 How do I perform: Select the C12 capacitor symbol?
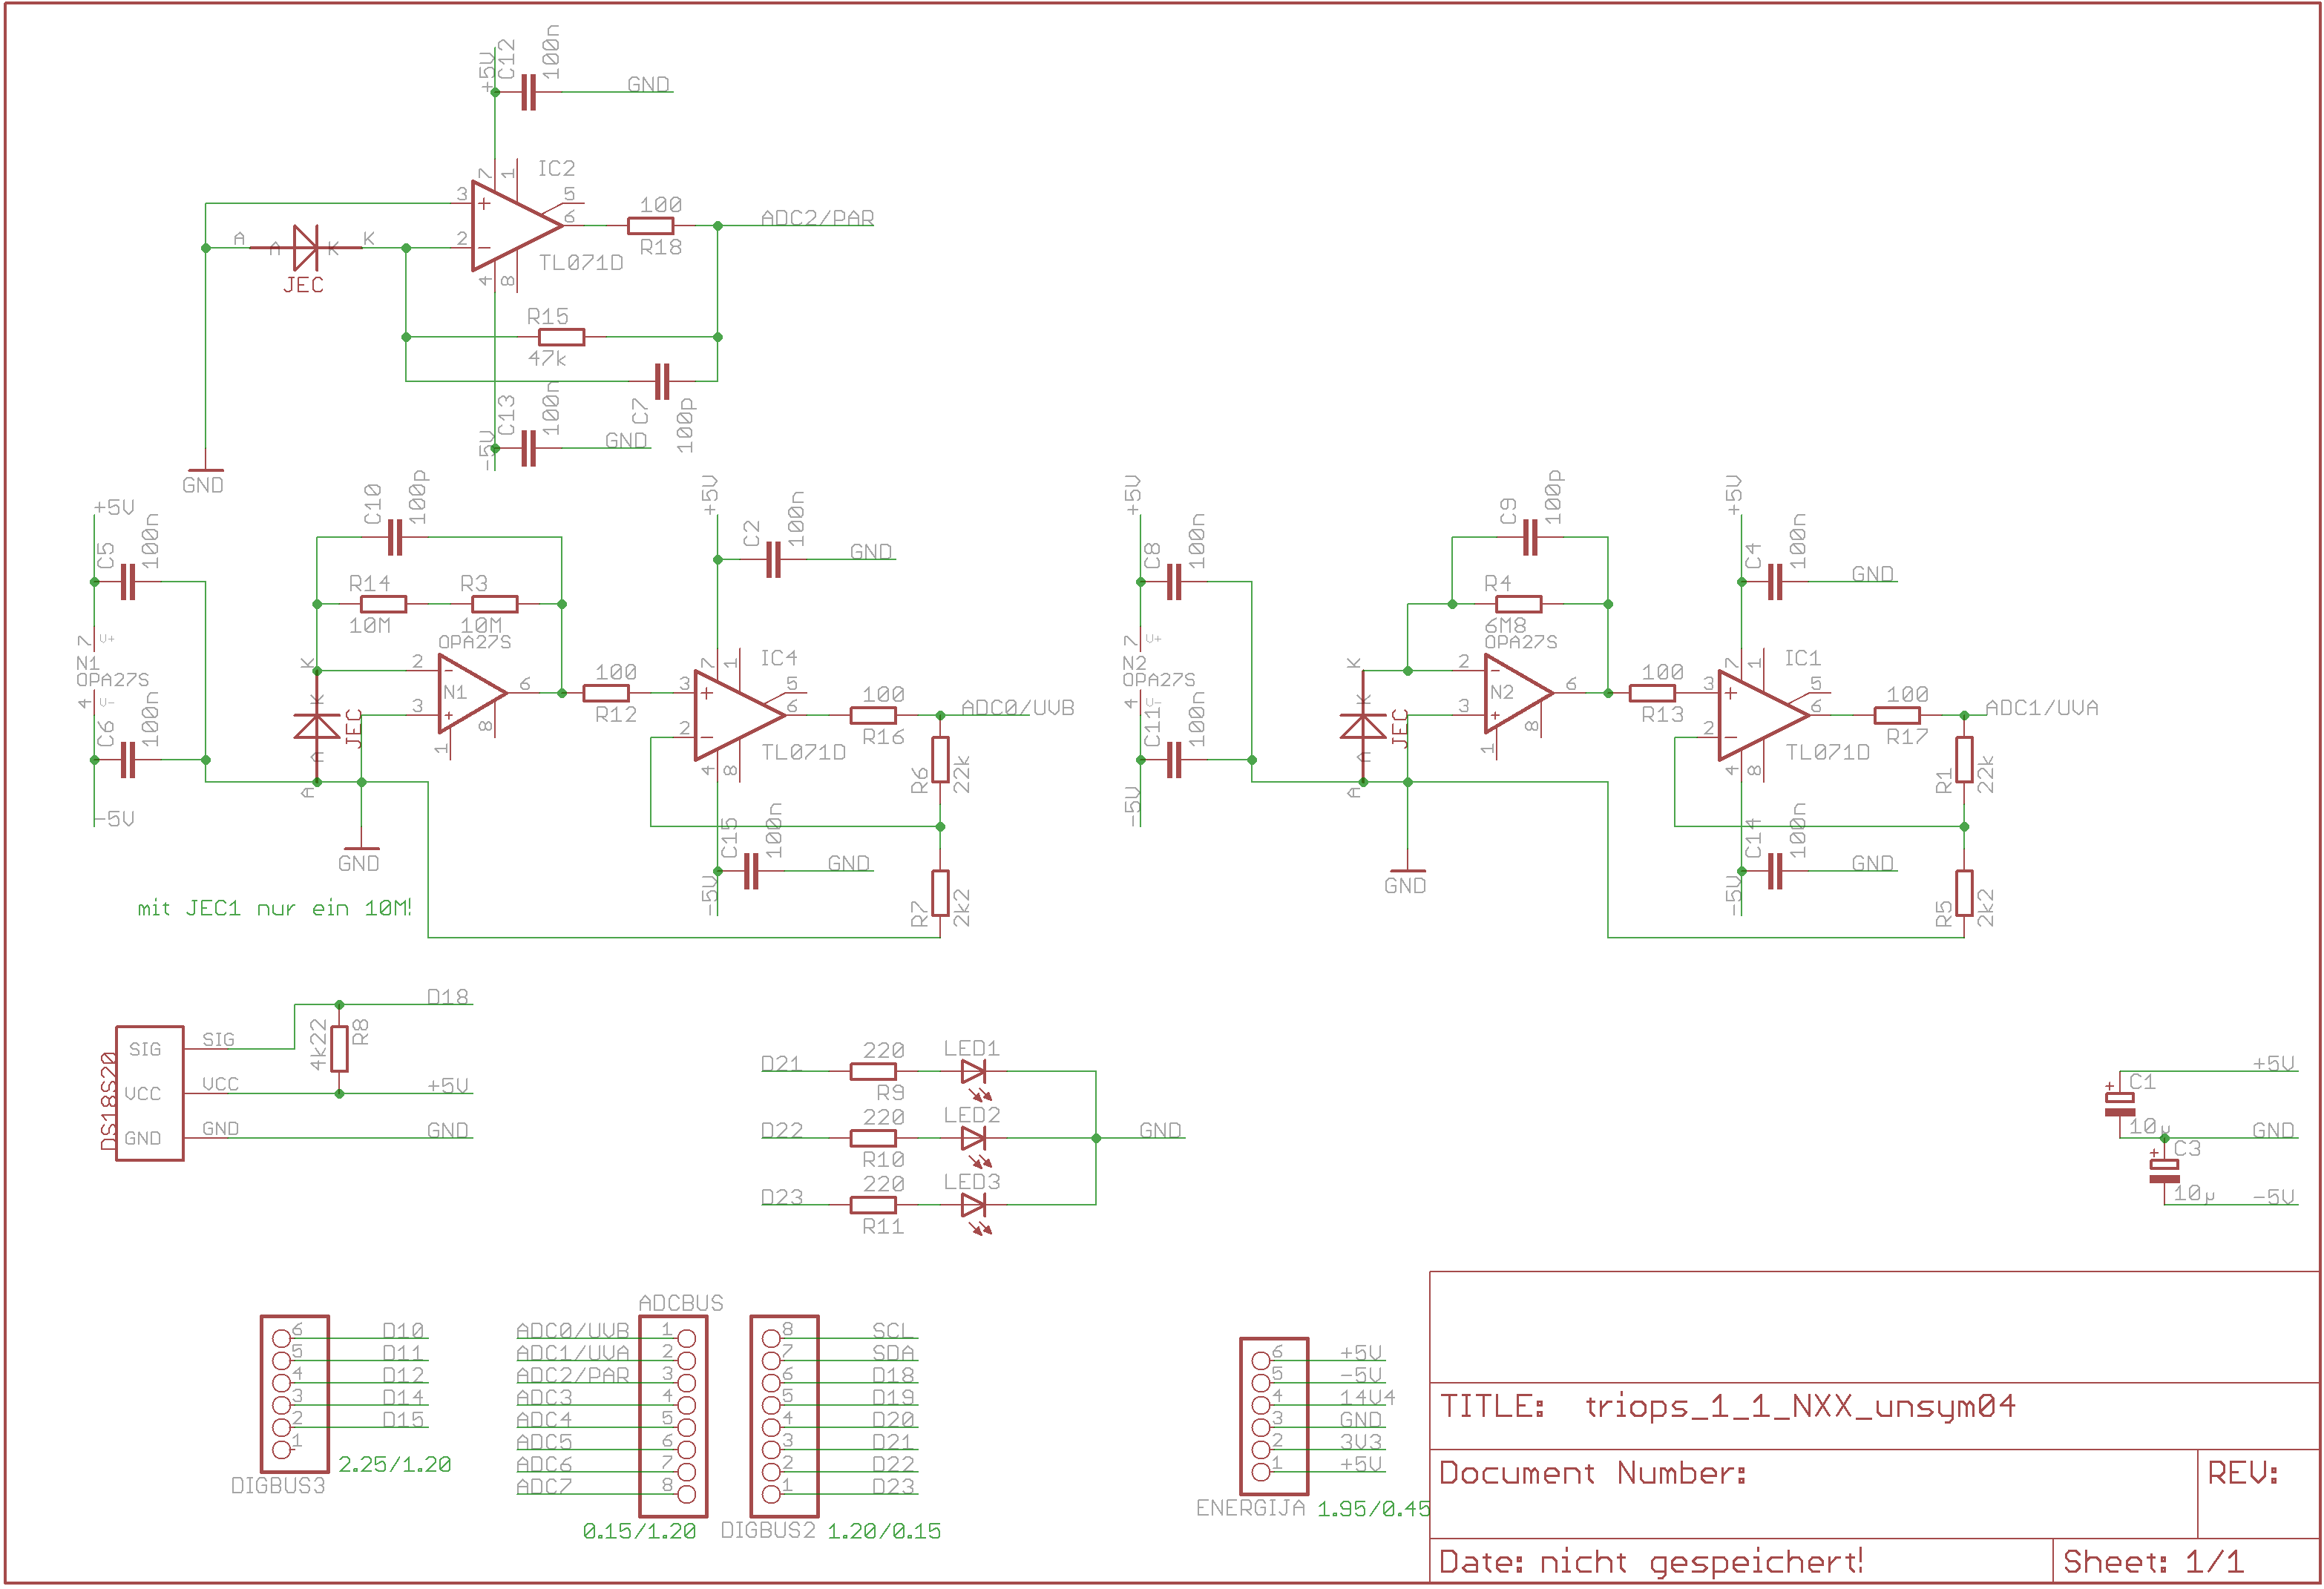tap(528, 92)
